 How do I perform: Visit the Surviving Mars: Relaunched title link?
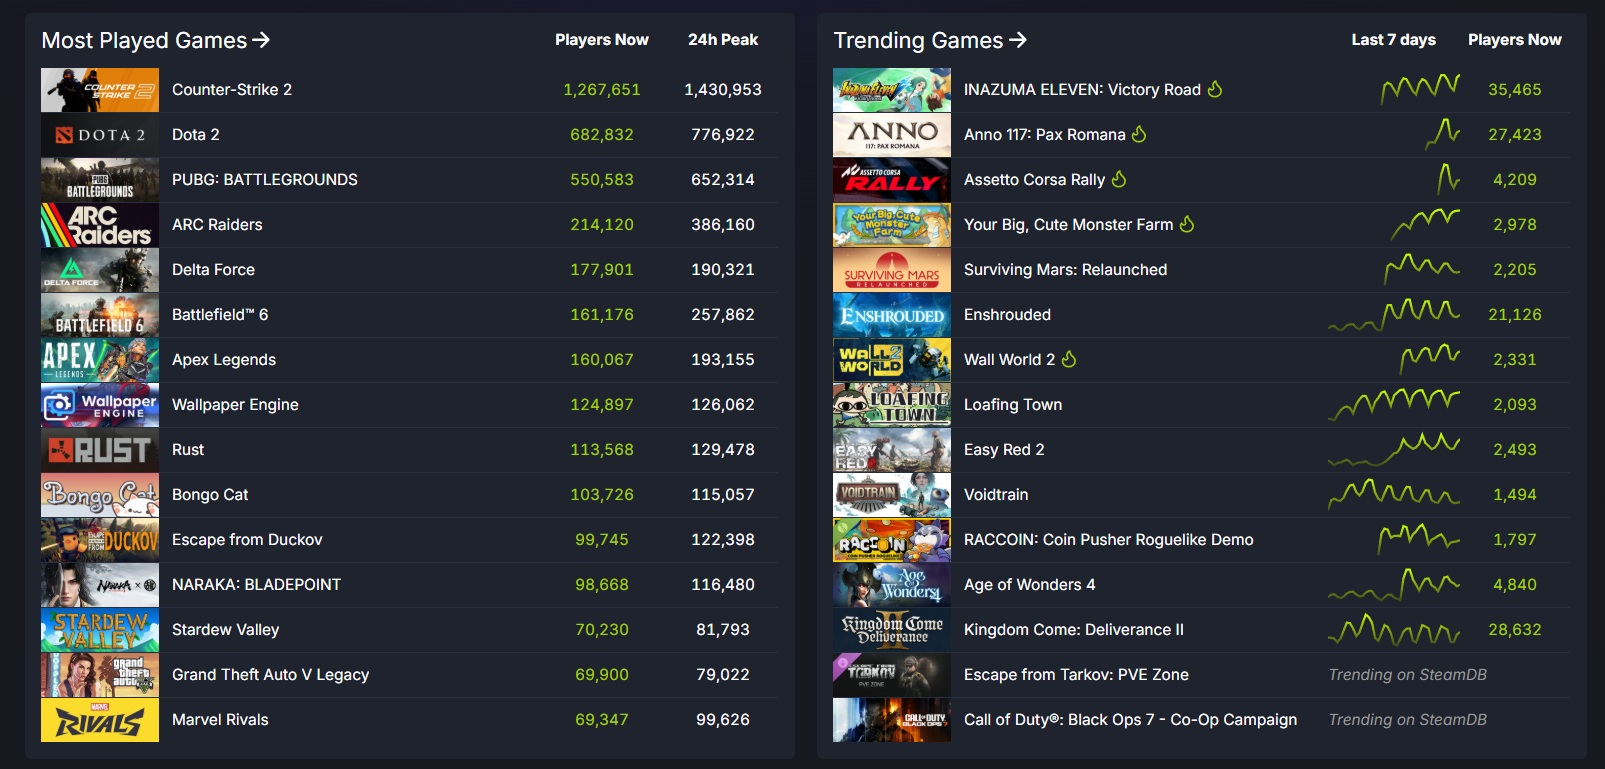click(1065, 270)
